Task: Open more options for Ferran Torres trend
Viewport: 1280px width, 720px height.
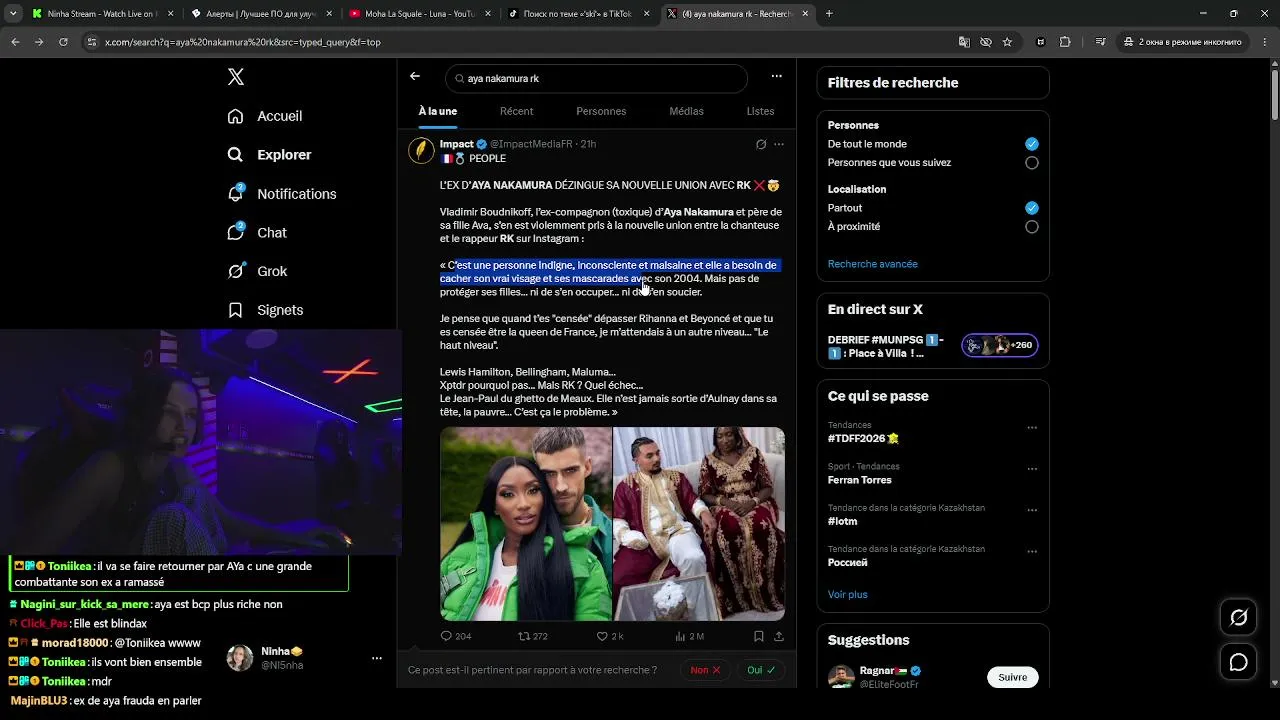Action: click(1031, 469)
